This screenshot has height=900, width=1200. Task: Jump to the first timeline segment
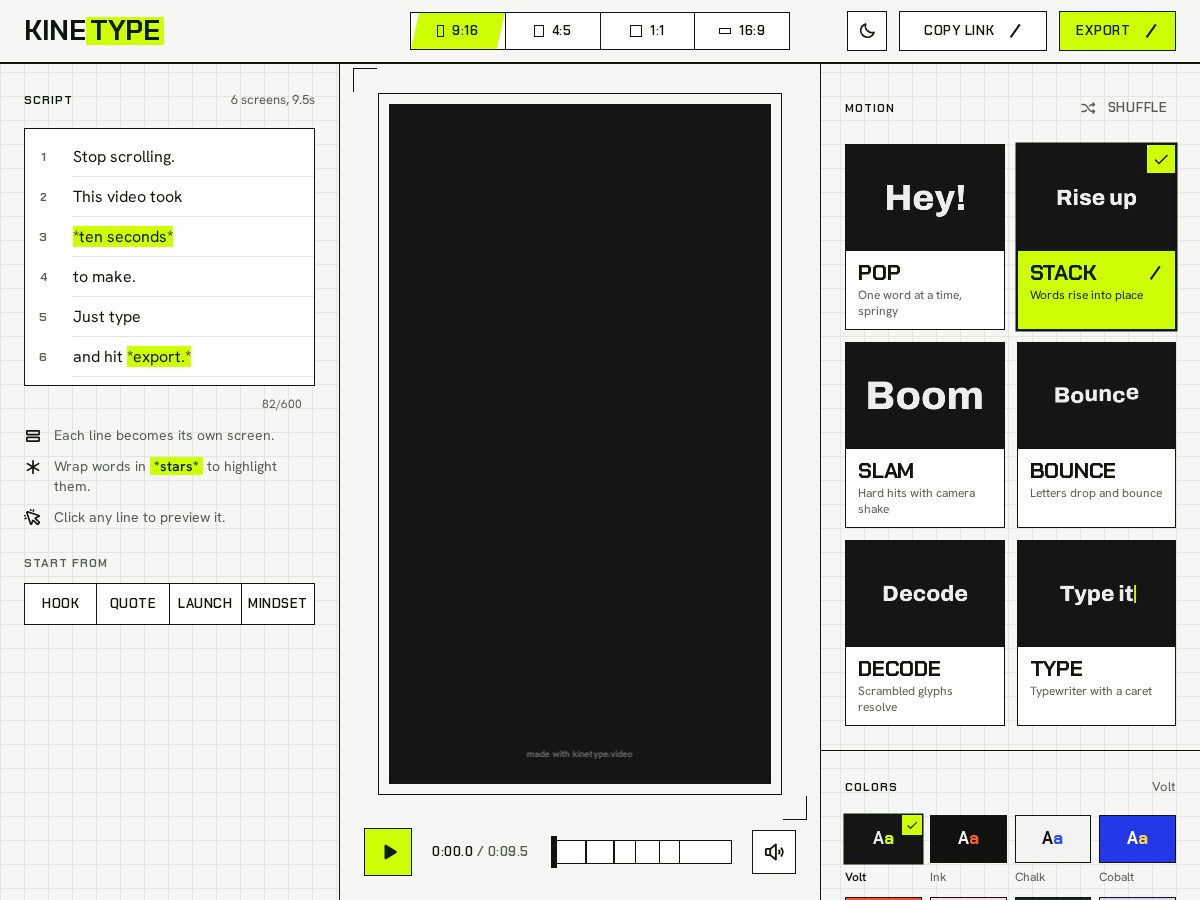tap(571, 852)
